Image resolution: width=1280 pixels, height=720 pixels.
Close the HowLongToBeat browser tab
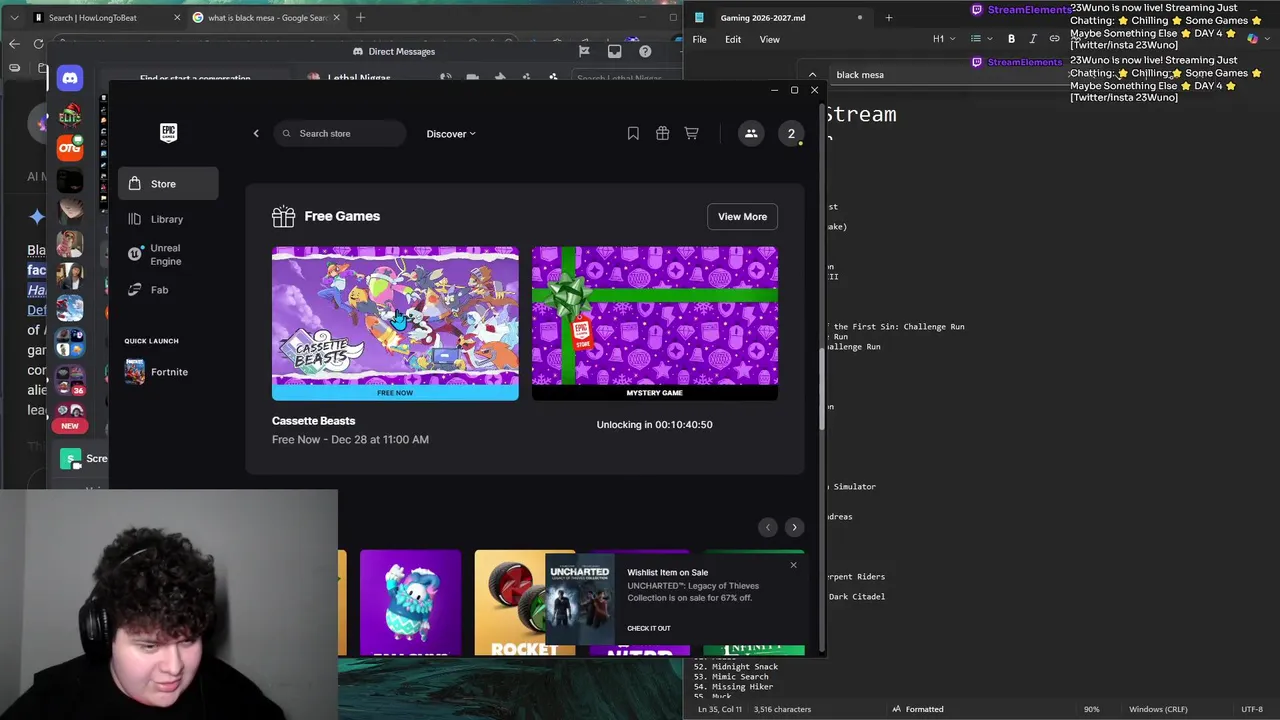click(178, 17)
